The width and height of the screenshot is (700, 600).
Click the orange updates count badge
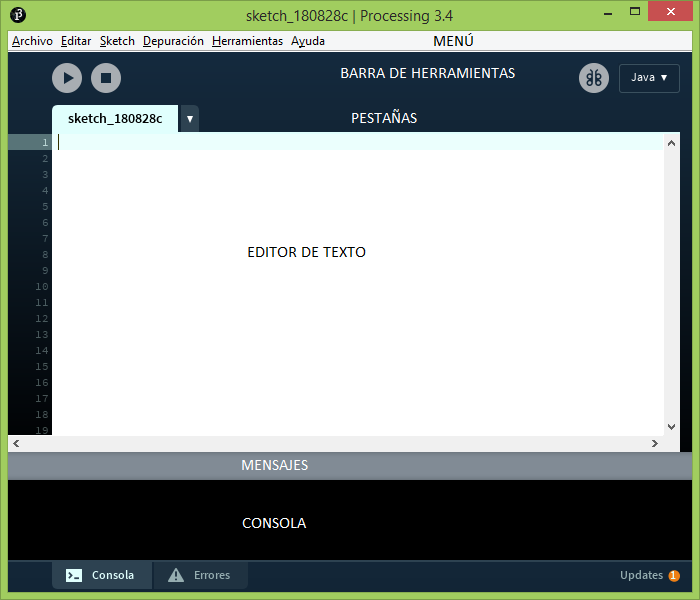674,575
